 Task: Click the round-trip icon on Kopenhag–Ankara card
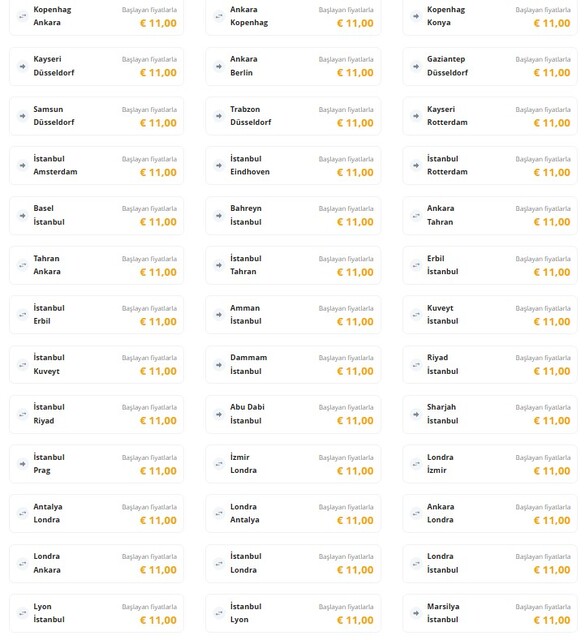(22, 16)
